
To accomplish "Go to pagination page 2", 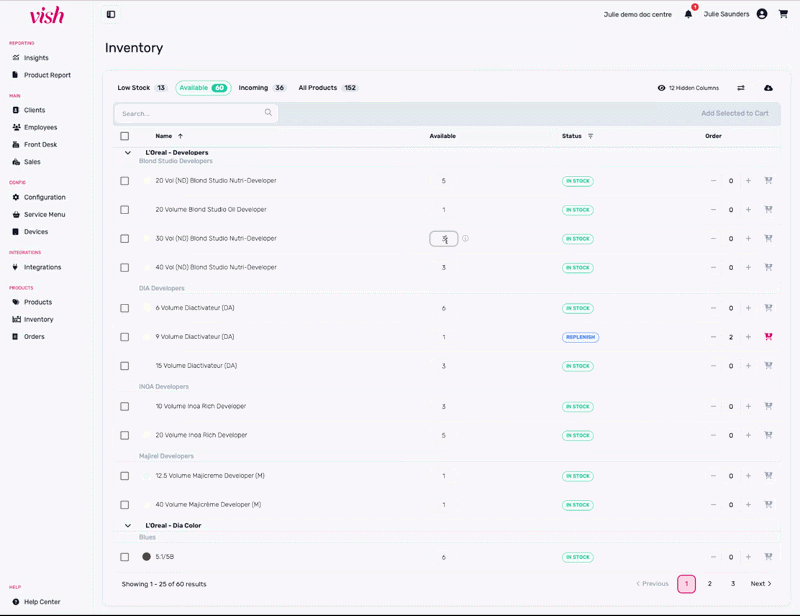I will tap(710, 584).
